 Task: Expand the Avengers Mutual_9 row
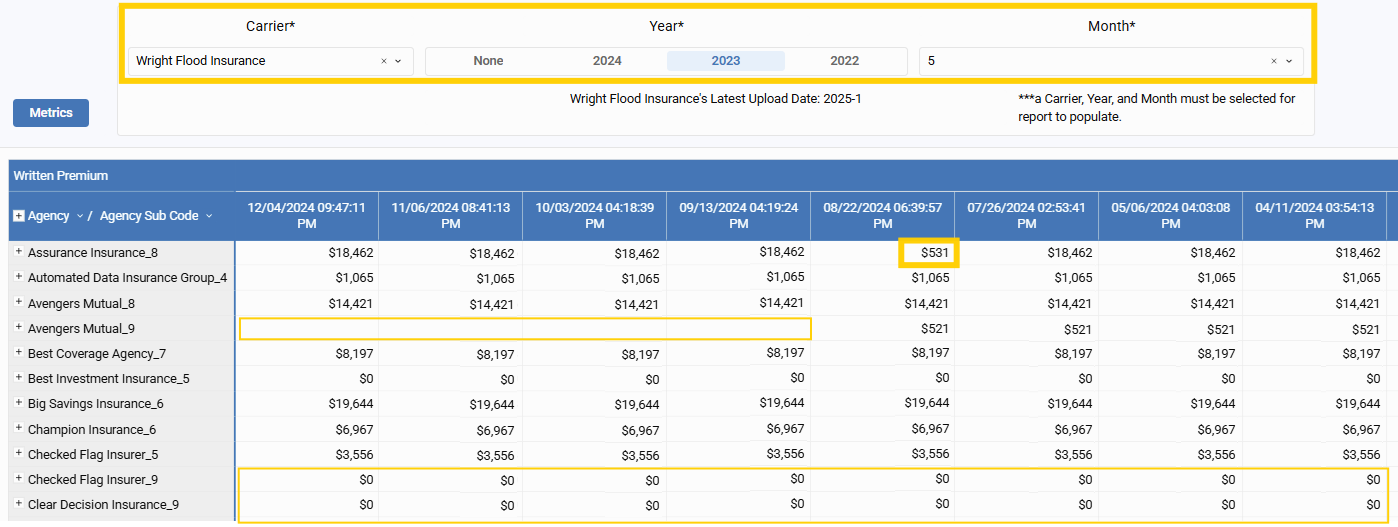[x=18, y=328]
